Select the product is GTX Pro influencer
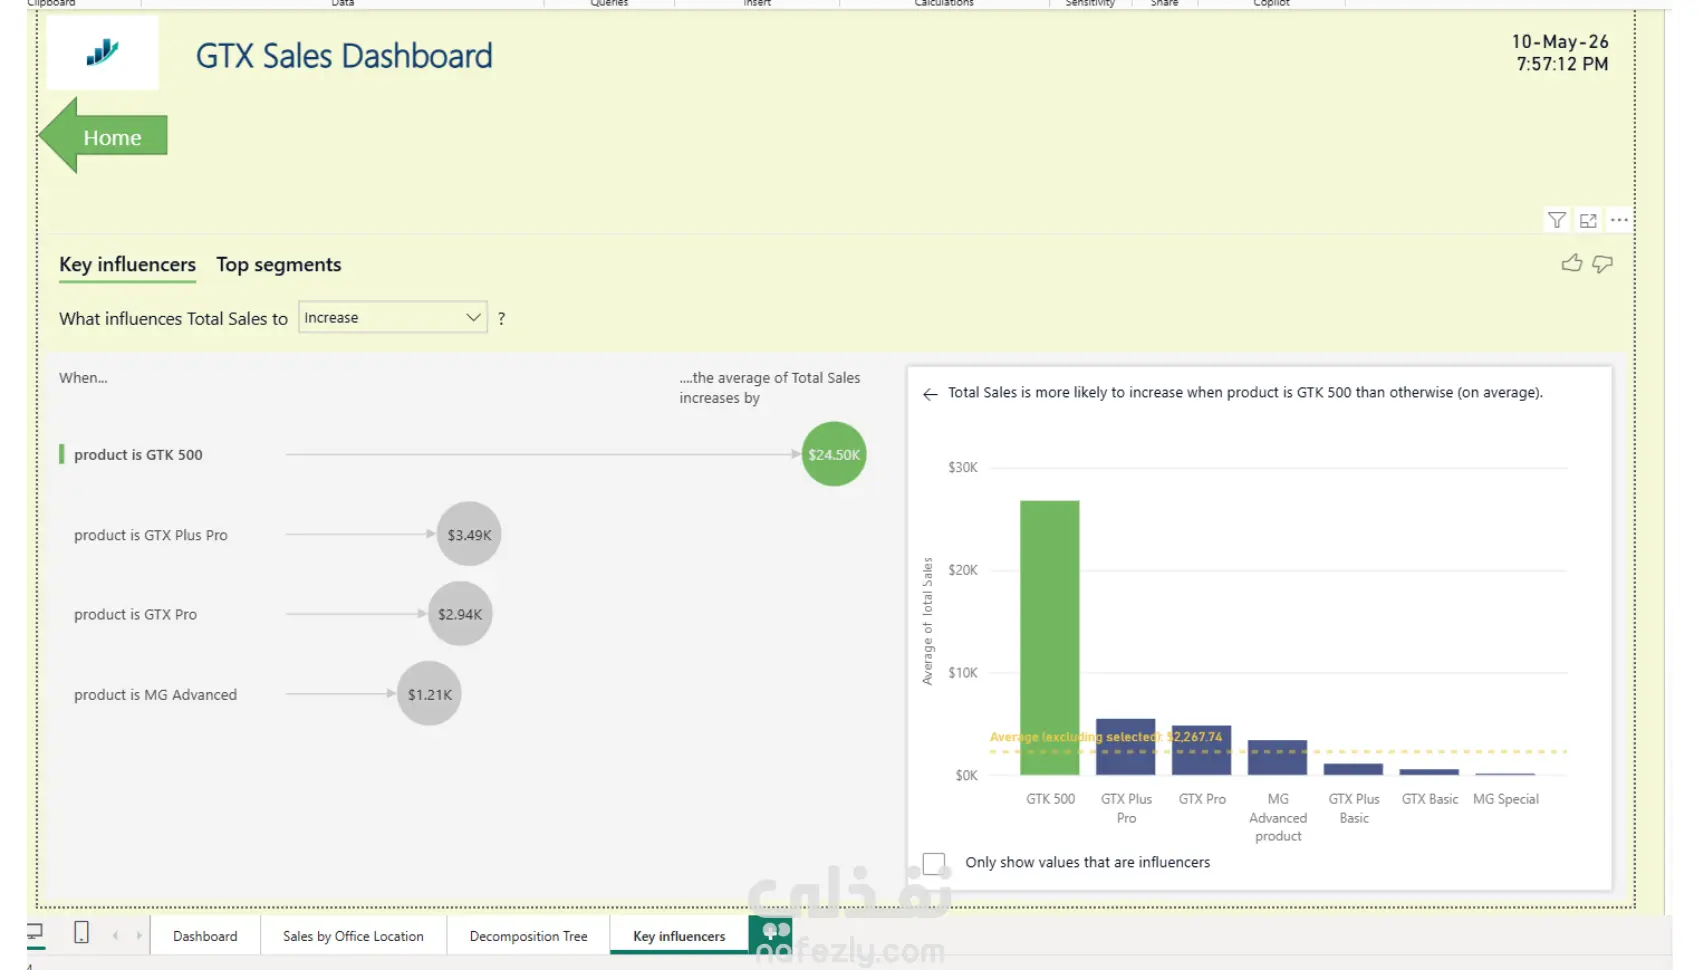This screenshot has width=1700, height=970. [135, 615]
